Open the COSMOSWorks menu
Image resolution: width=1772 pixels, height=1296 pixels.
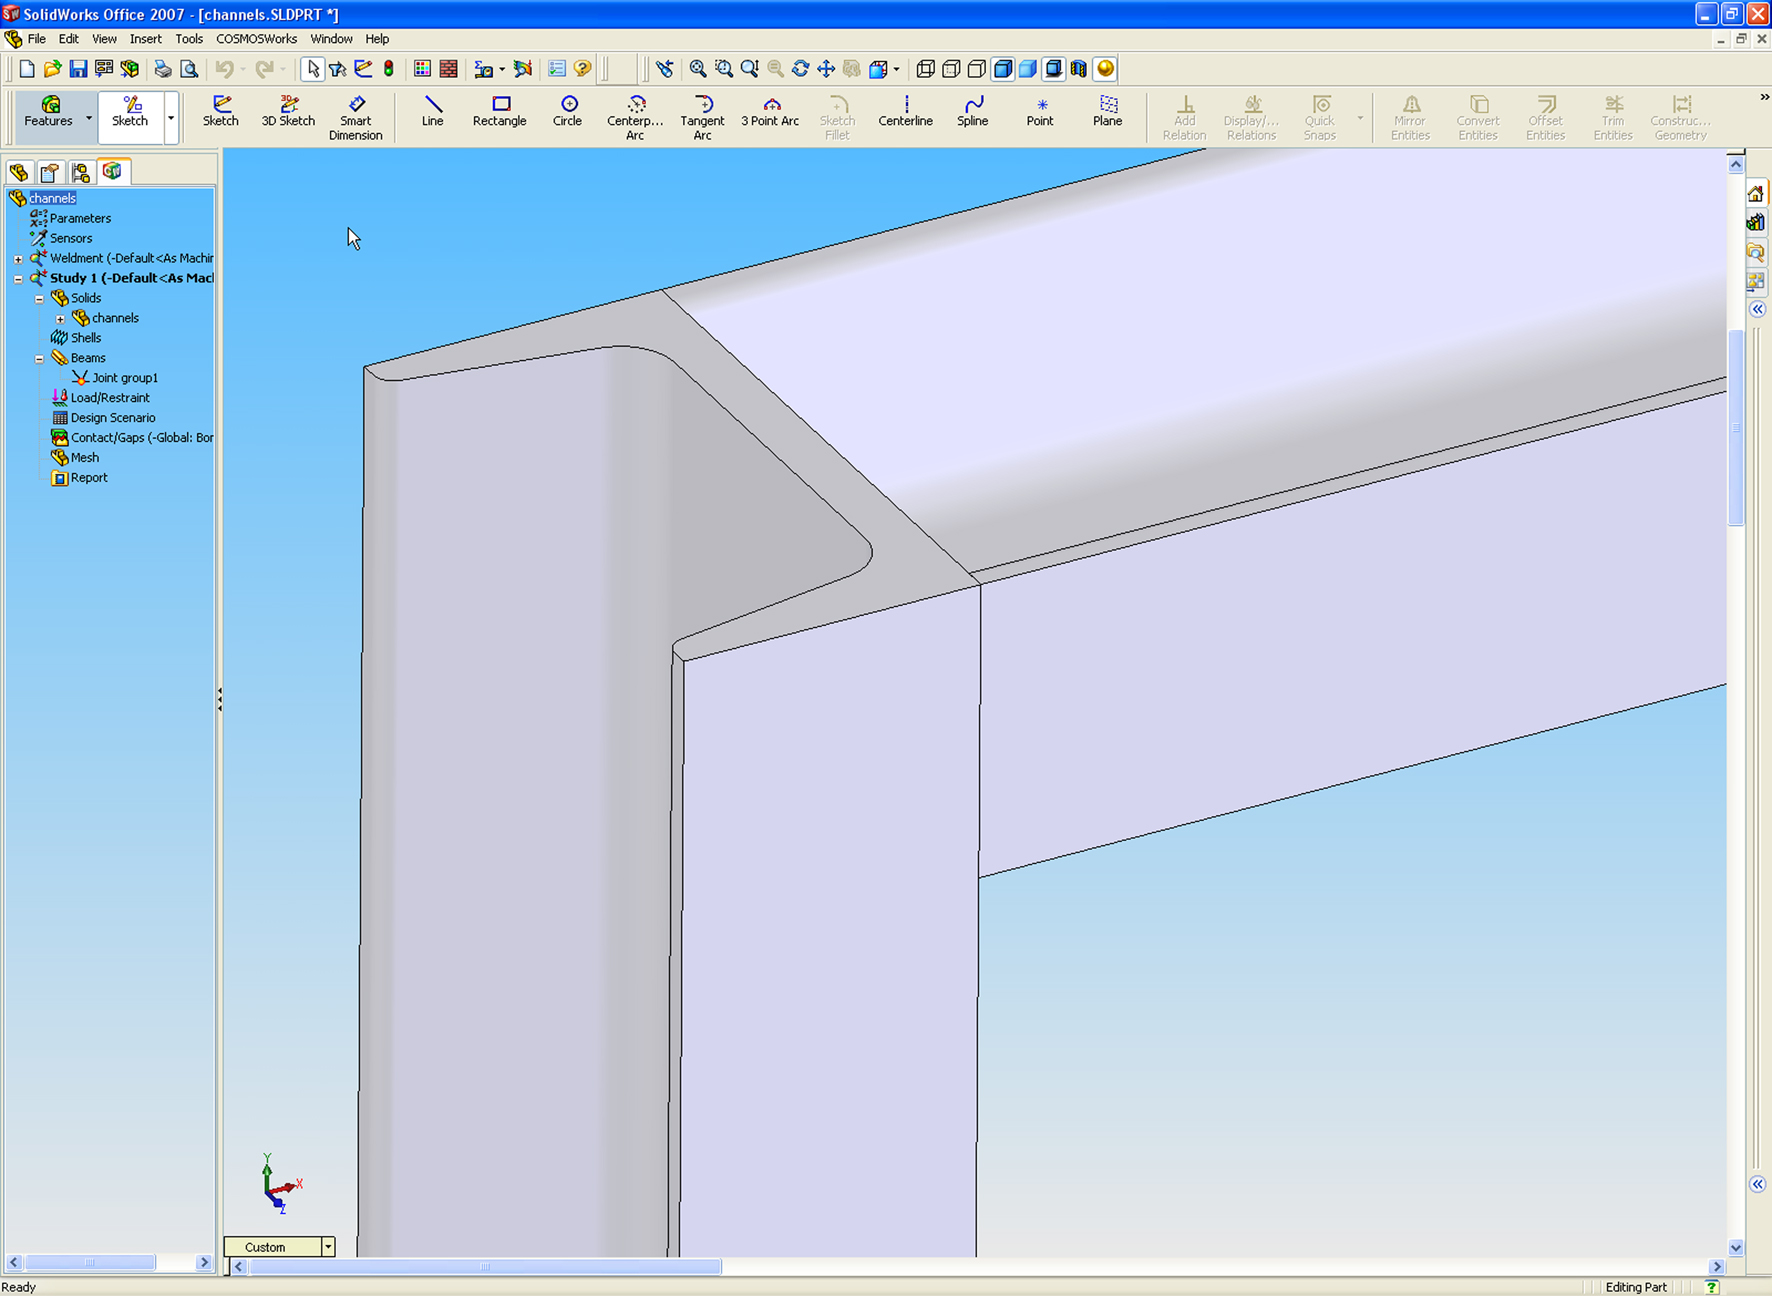(x=256, y=39)
